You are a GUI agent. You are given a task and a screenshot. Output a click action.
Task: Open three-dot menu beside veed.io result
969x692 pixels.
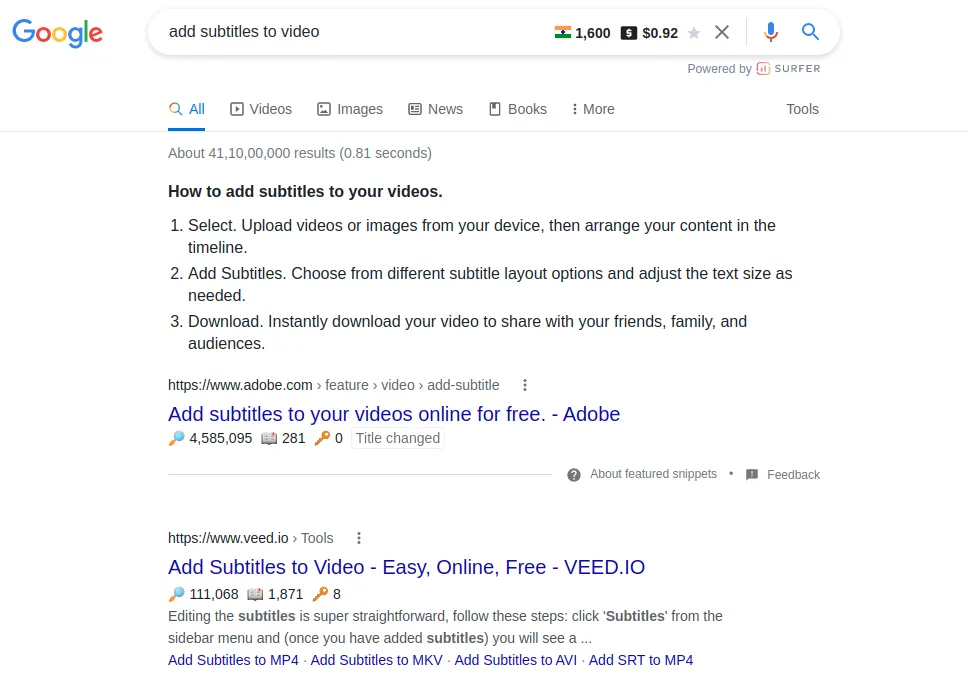(359, 538)
